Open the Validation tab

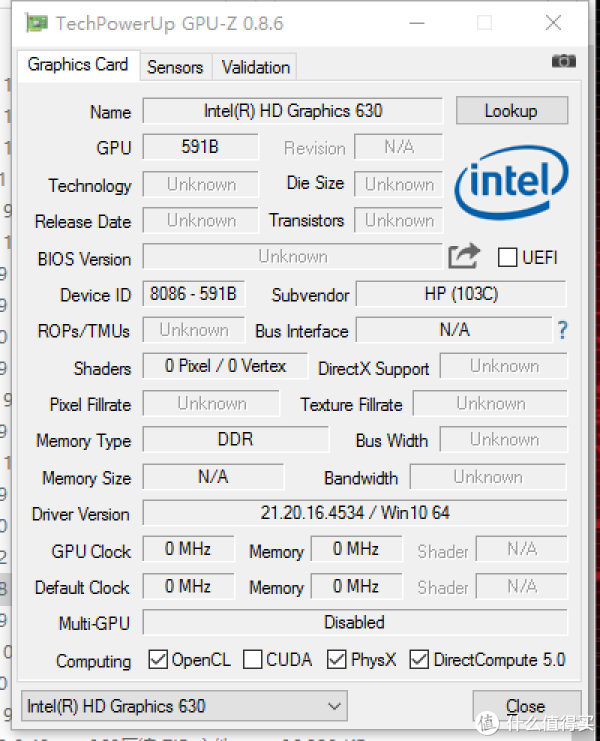tap(256, 67)
